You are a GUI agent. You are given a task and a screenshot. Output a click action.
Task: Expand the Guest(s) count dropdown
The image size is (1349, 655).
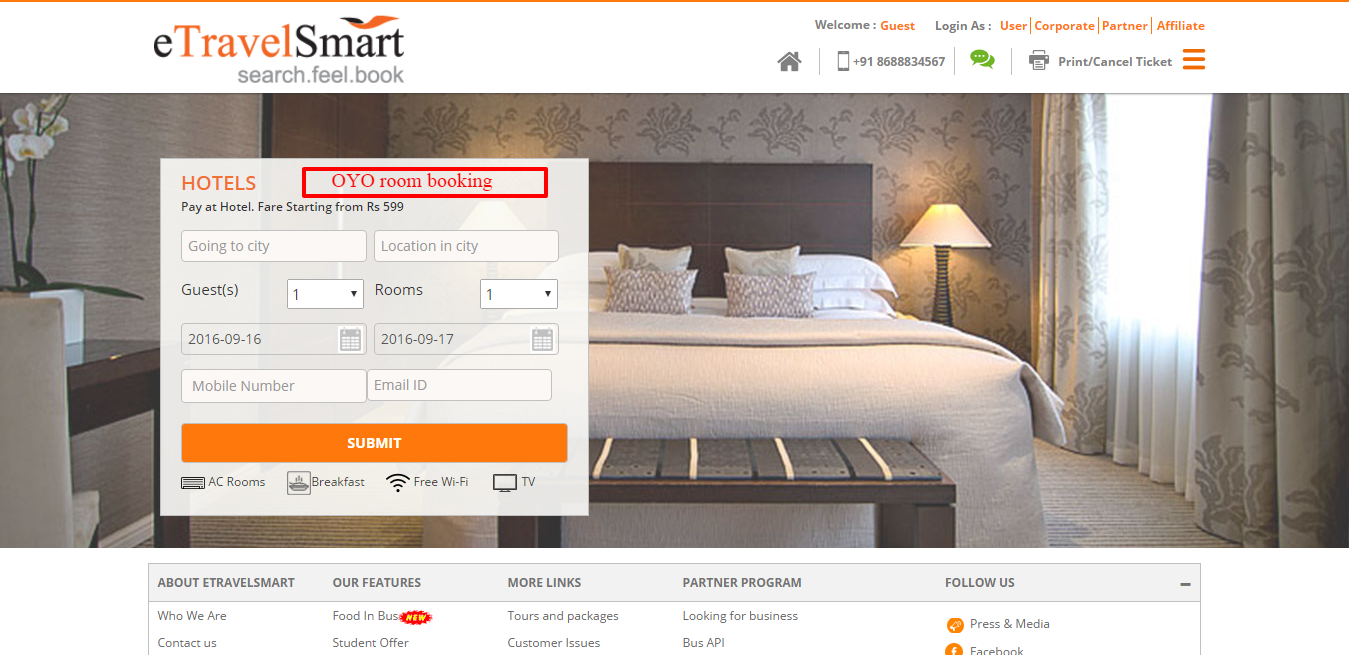pyautogui.click(x=325, y=294)
